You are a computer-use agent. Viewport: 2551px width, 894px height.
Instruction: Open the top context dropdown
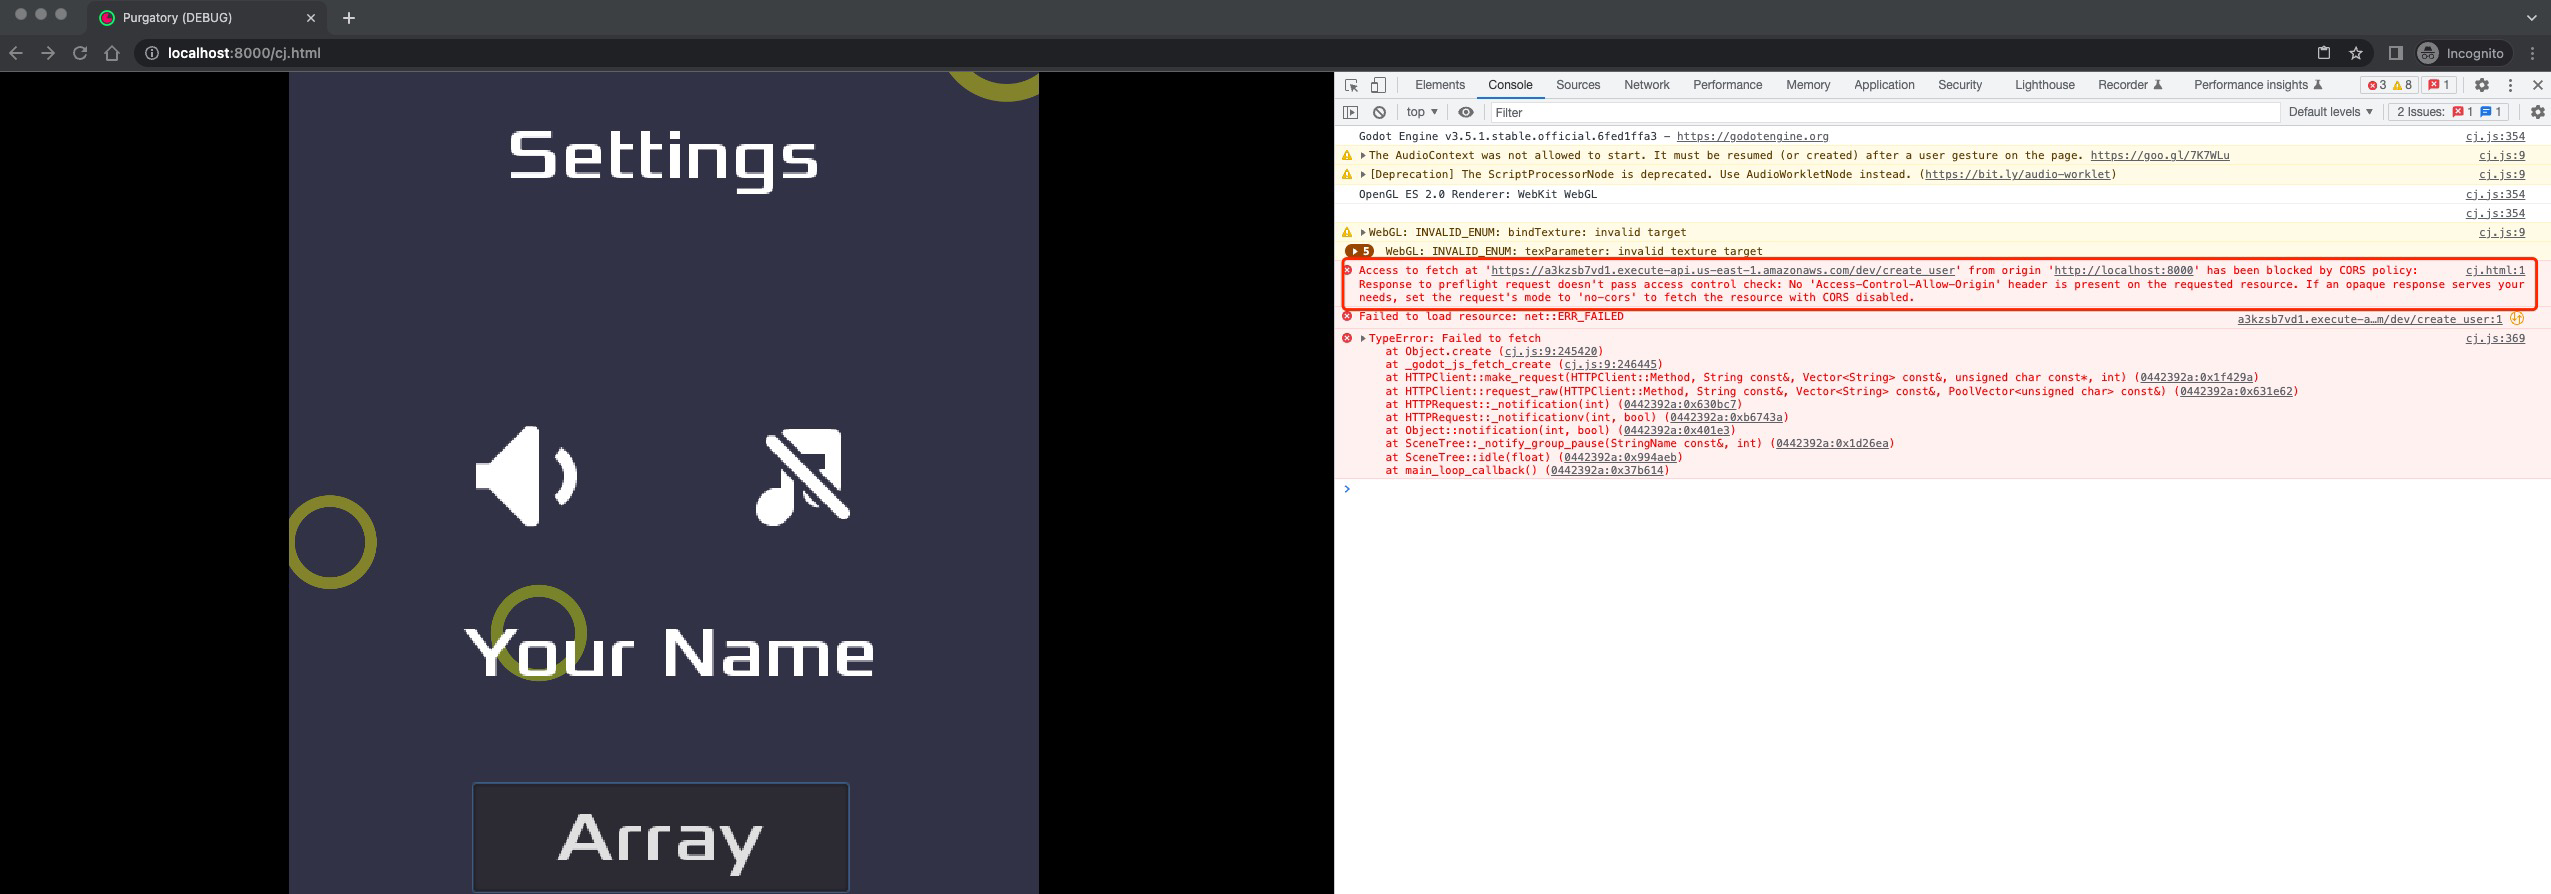pyautogui.click(x=1422, y=112)
